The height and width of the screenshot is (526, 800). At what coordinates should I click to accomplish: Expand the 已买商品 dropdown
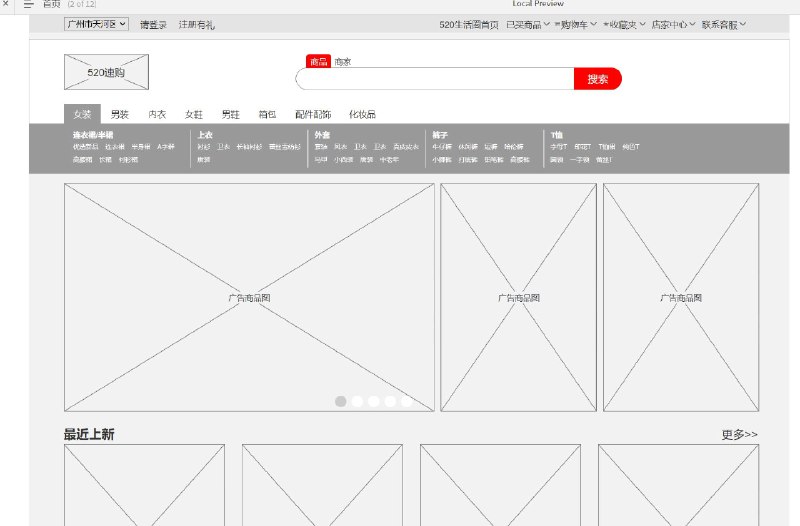click(528, 24)
